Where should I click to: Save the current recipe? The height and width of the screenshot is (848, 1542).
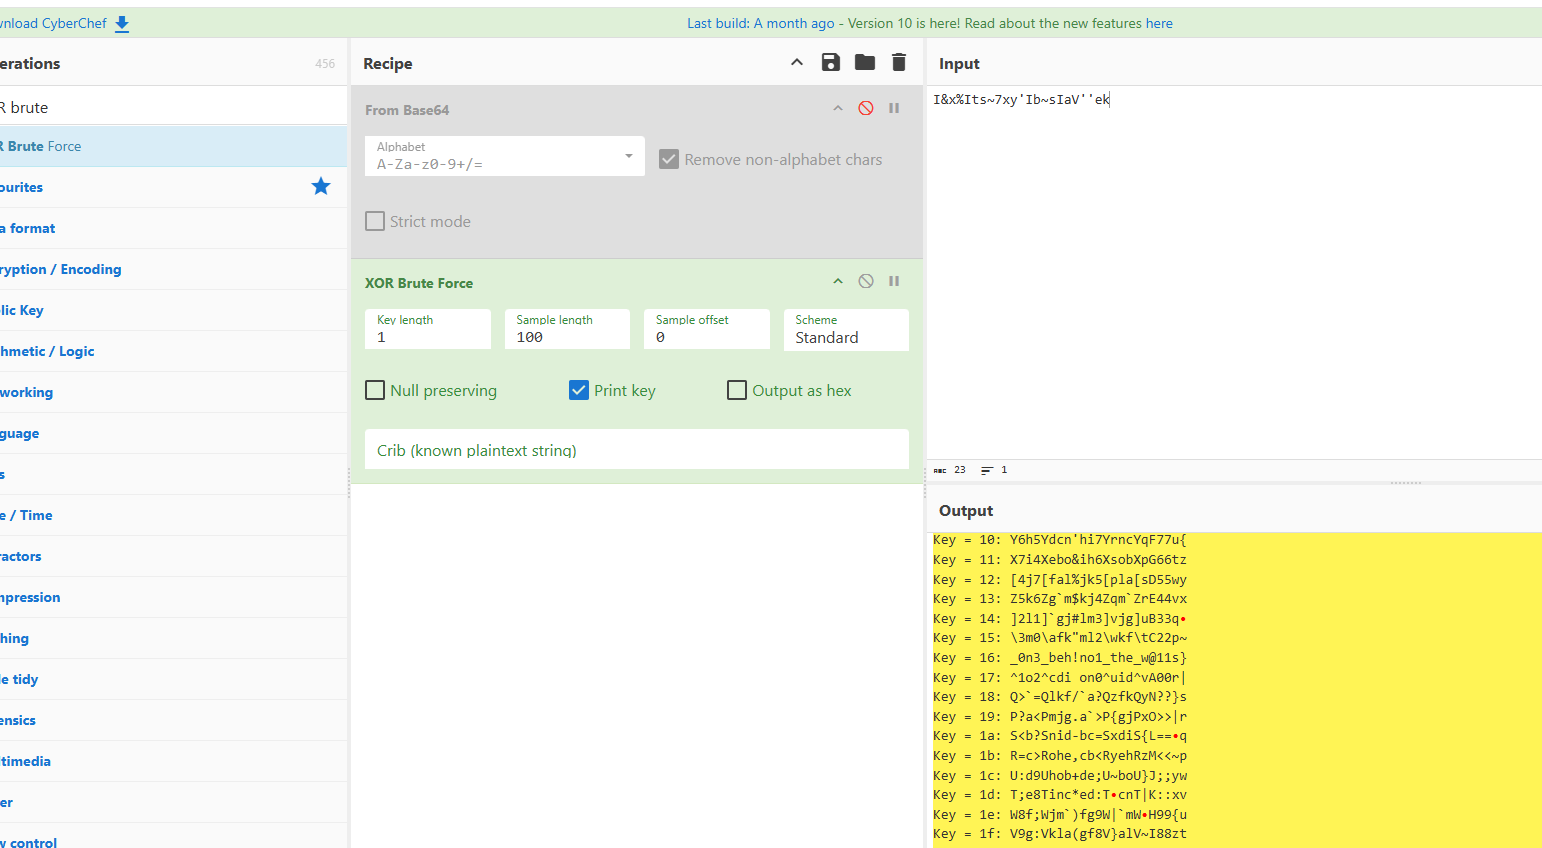click(830, 63)
